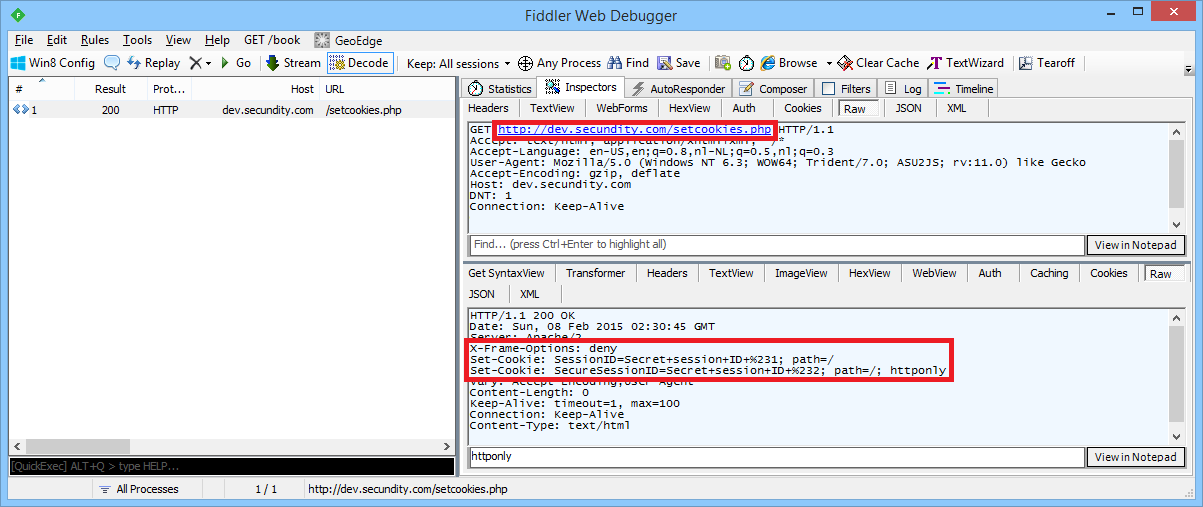The height and width of the screenshot is (507, 1203).
Task: Click the Fiddler title bar app icon
Action: click(x=19, y=15)
